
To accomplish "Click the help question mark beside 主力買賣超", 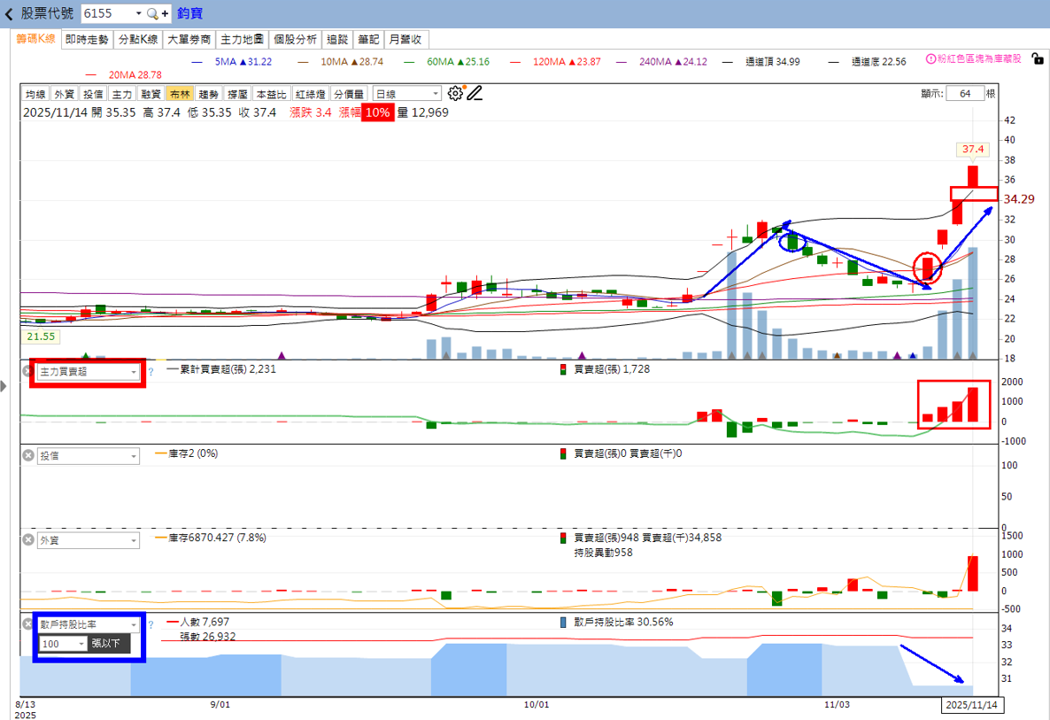I will click(x=151, y=372).
